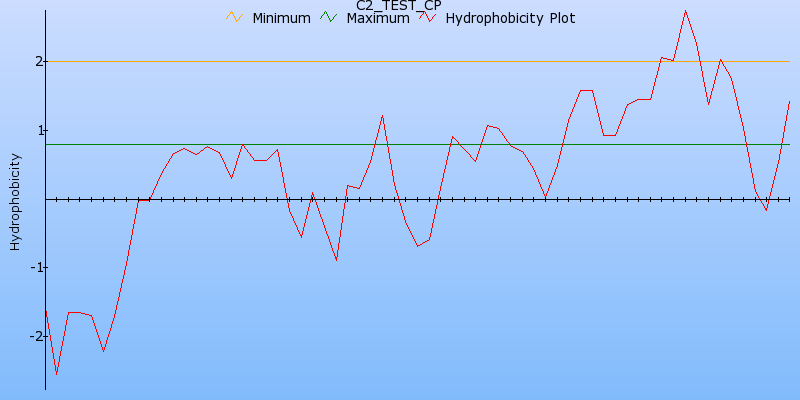Click the red curve's right end point

pos(789,101)
